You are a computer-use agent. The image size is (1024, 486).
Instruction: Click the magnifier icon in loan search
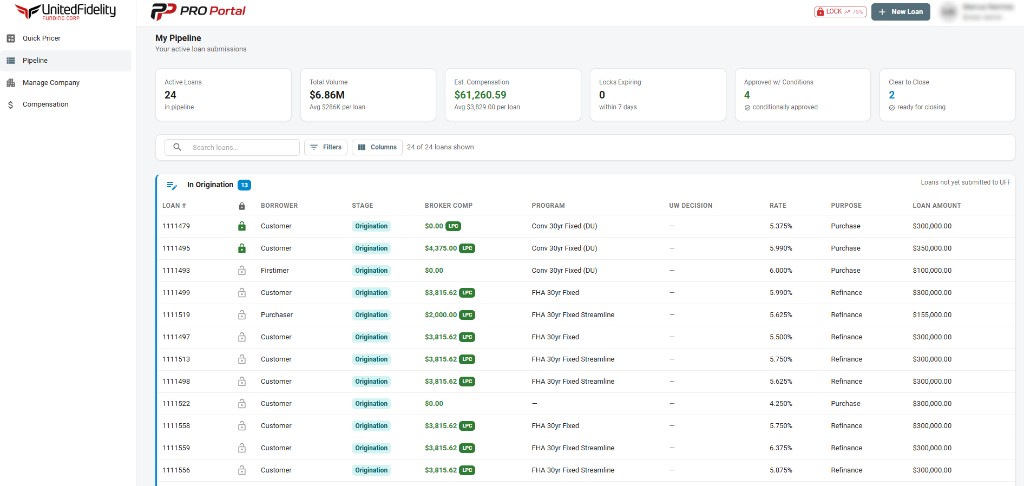point(177,147)
